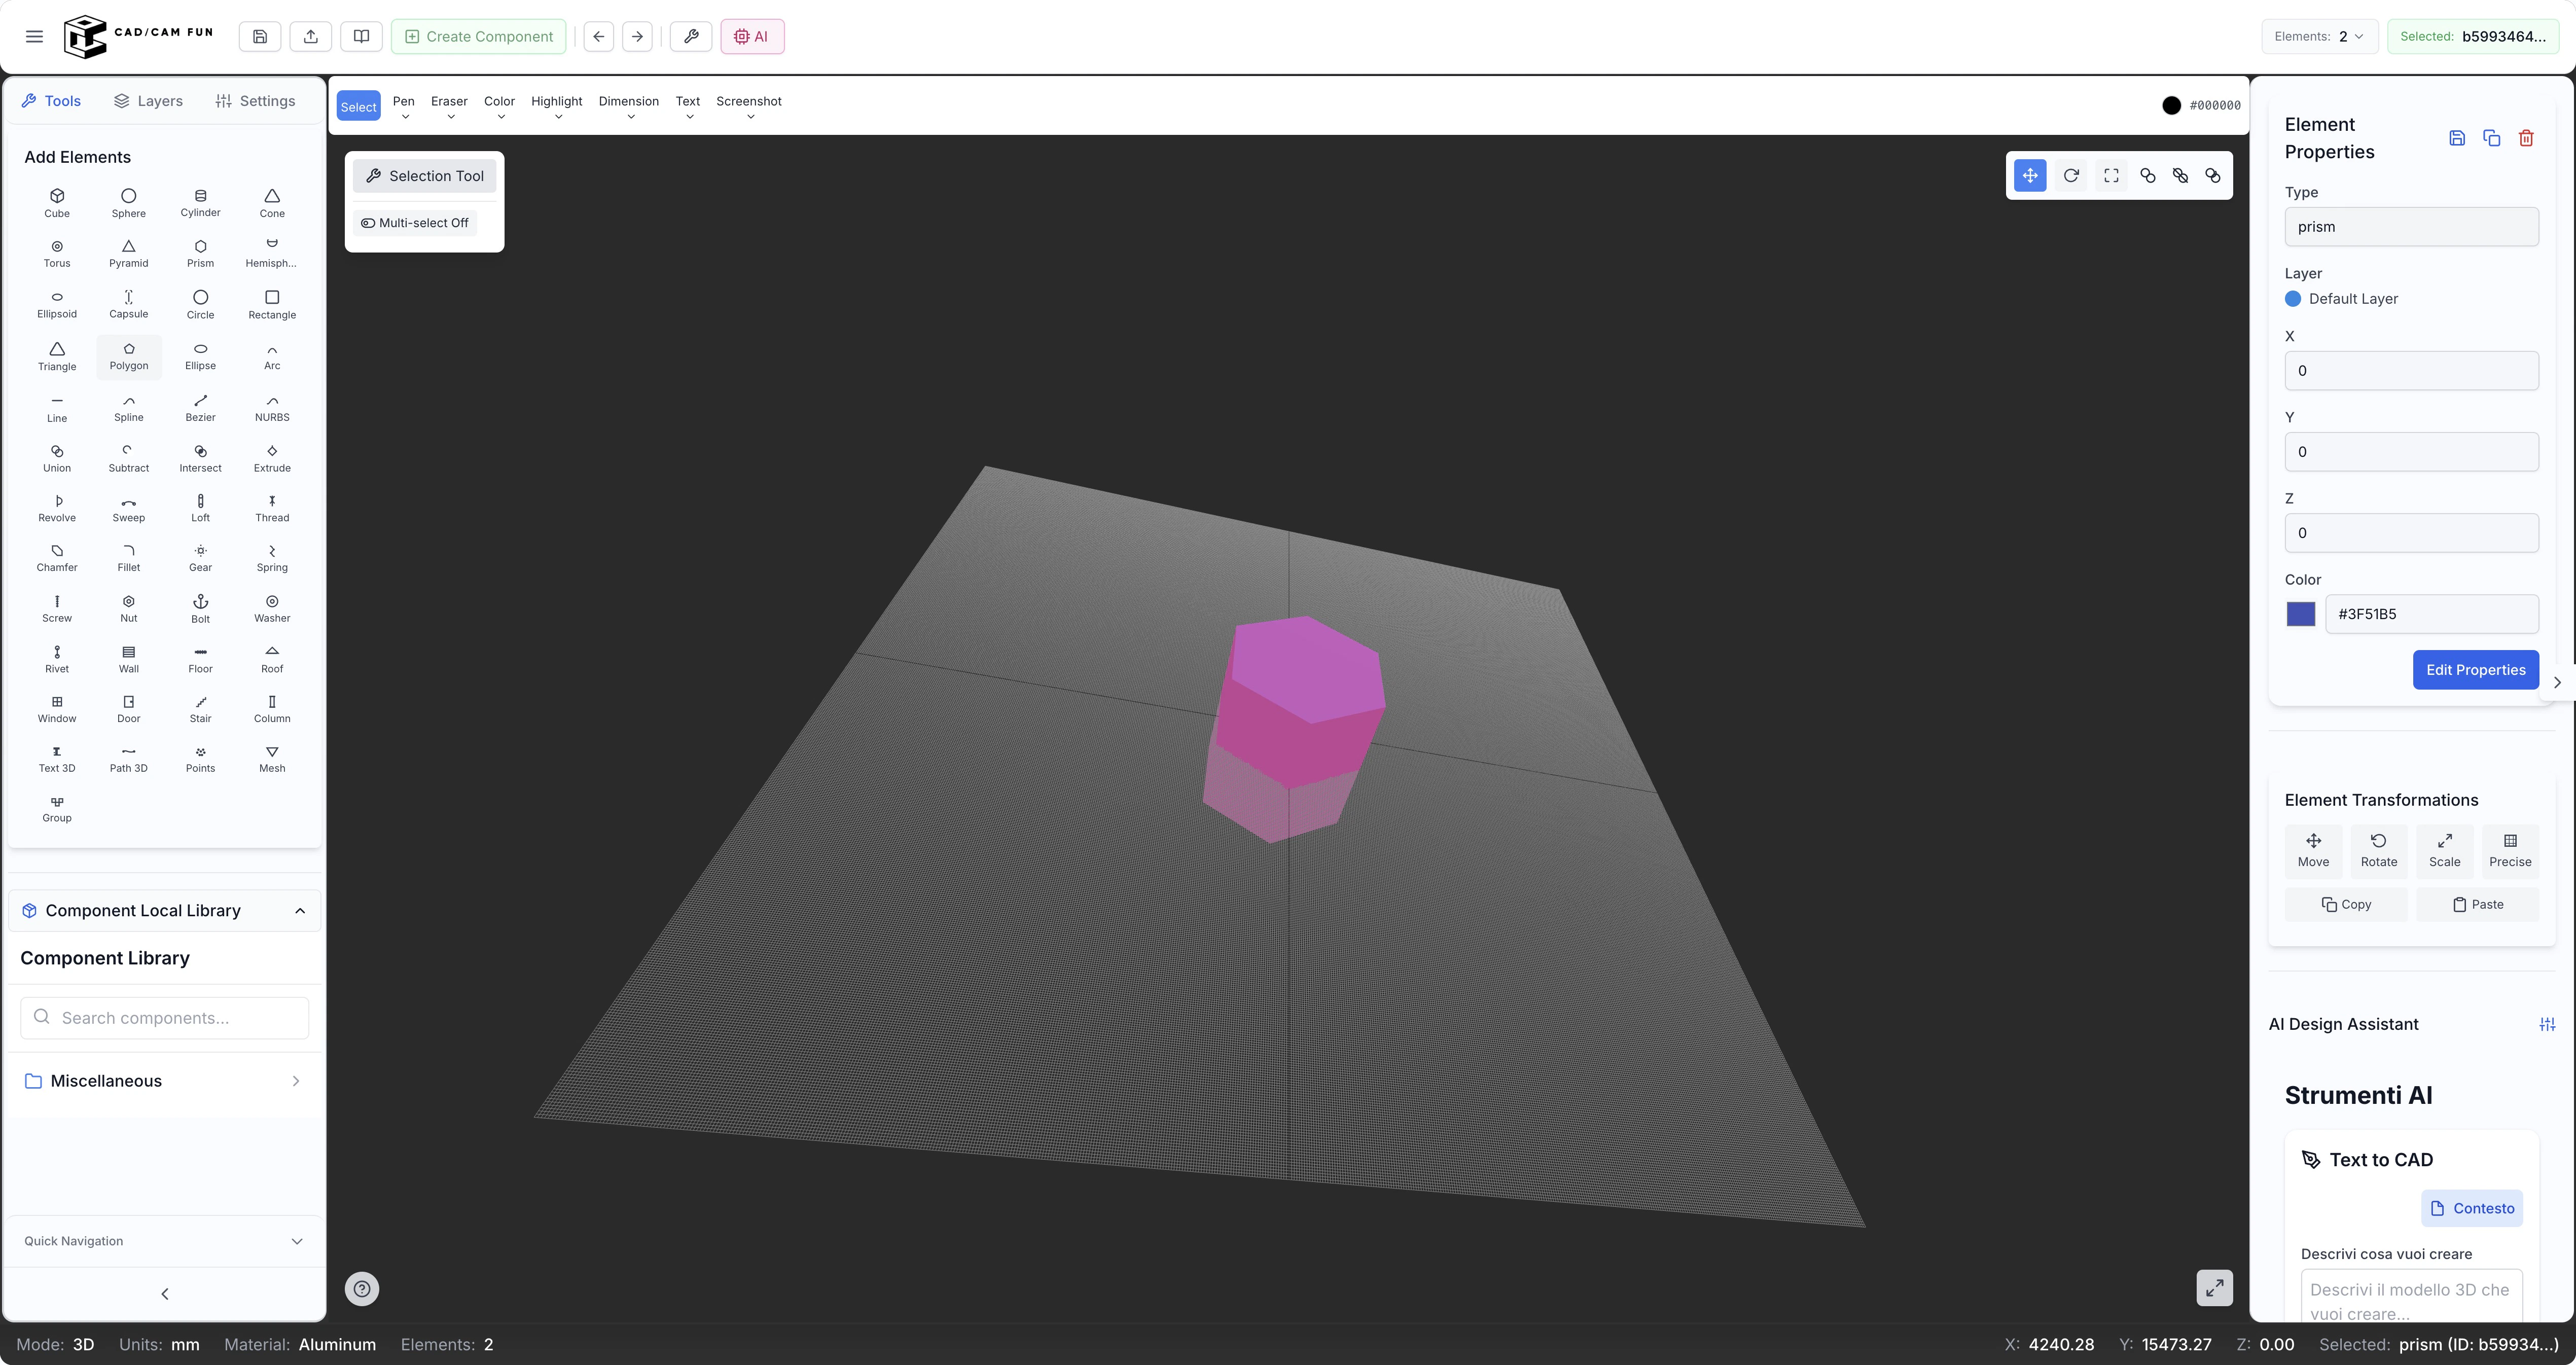Image resolution: width=2576 pixels, height=1365 pixels.
Task: Insert a Text 3D element
Action: 57,759
